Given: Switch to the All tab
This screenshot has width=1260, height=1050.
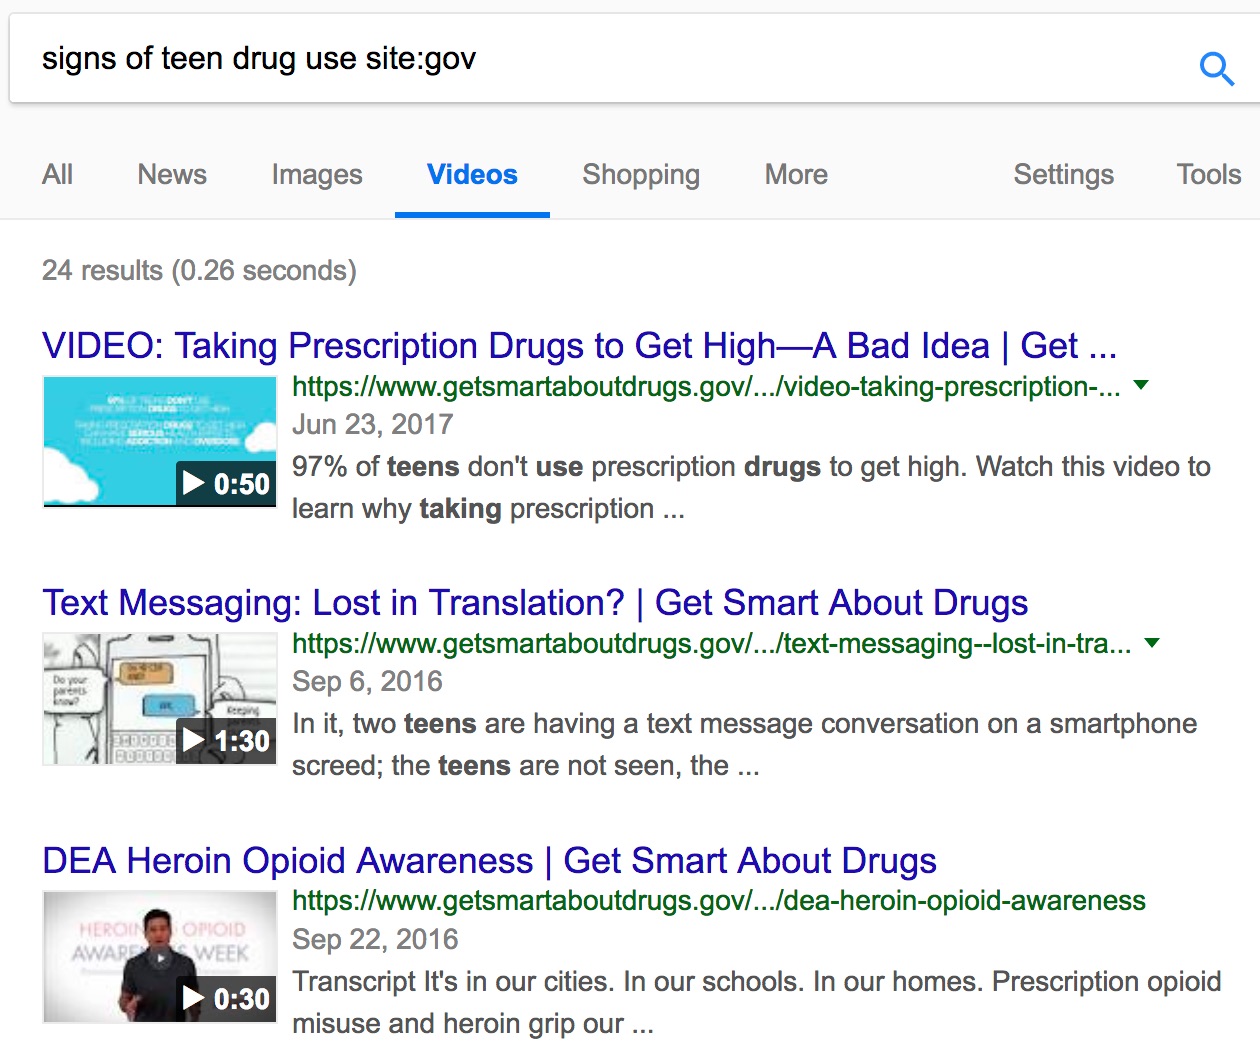Looking at the screenshot, I should (x=58, y=175).
